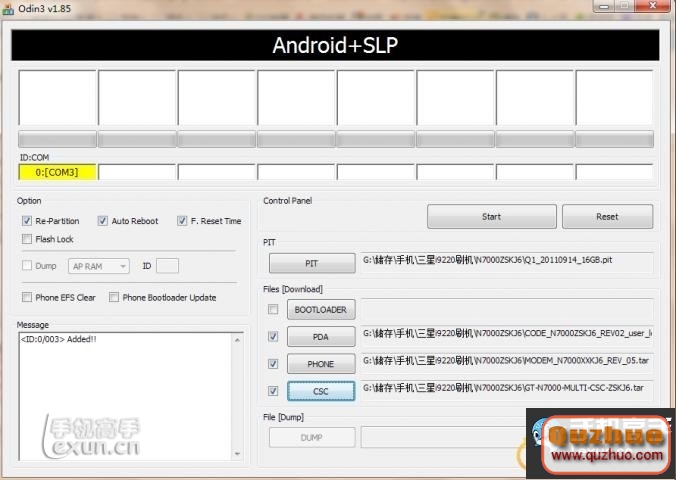Uncheck F. Reset Time option
Viewport: 676px width, 480px height.
182,221
